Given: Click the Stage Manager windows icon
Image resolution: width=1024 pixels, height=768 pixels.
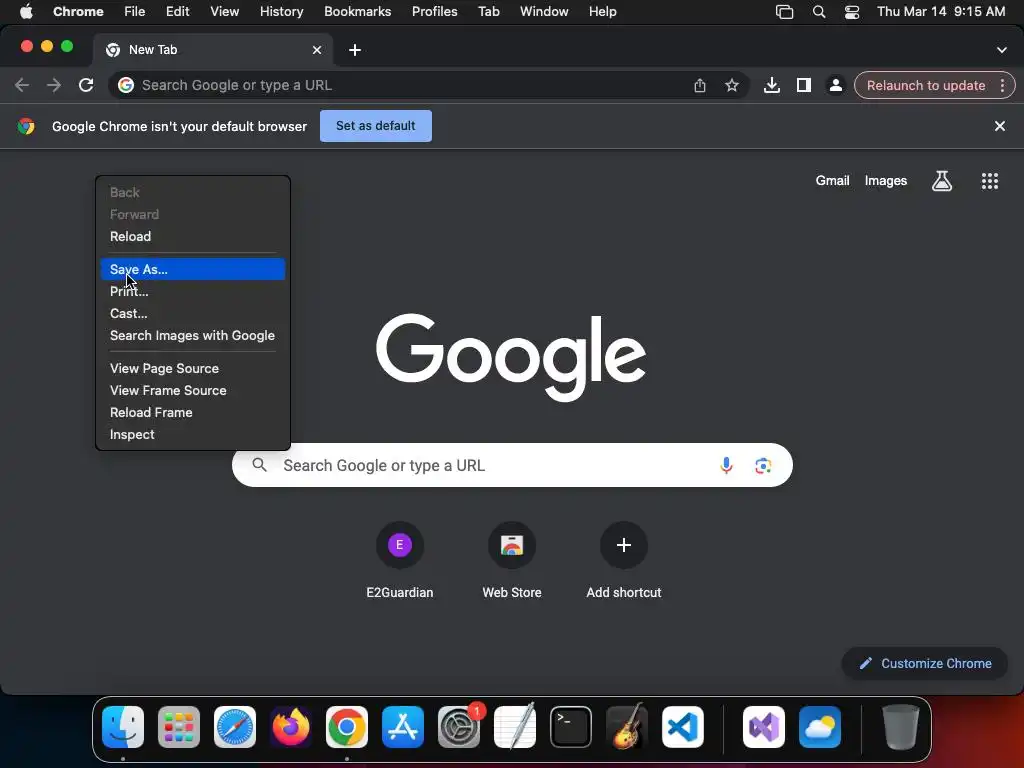Looking at the screenshot, I should [784, 11].
